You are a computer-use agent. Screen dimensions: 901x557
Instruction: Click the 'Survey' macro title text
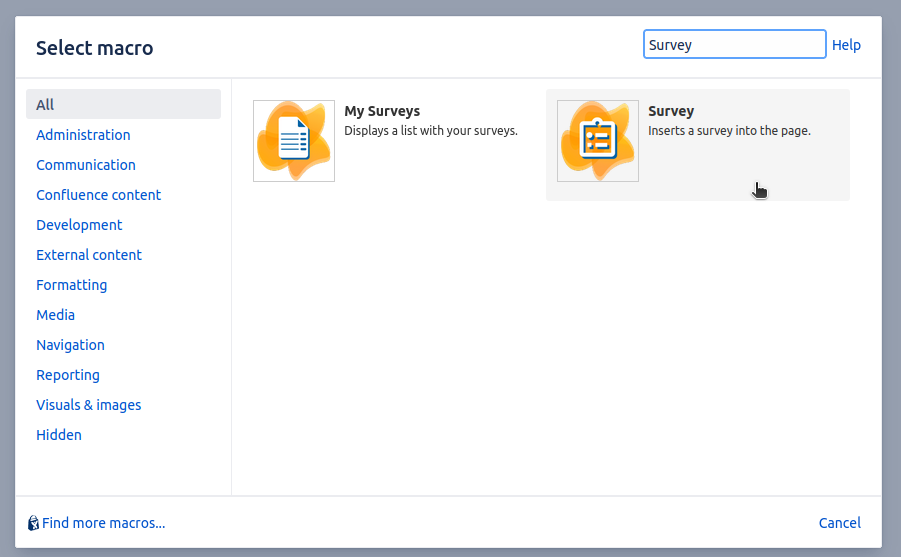tap(671, 111)
